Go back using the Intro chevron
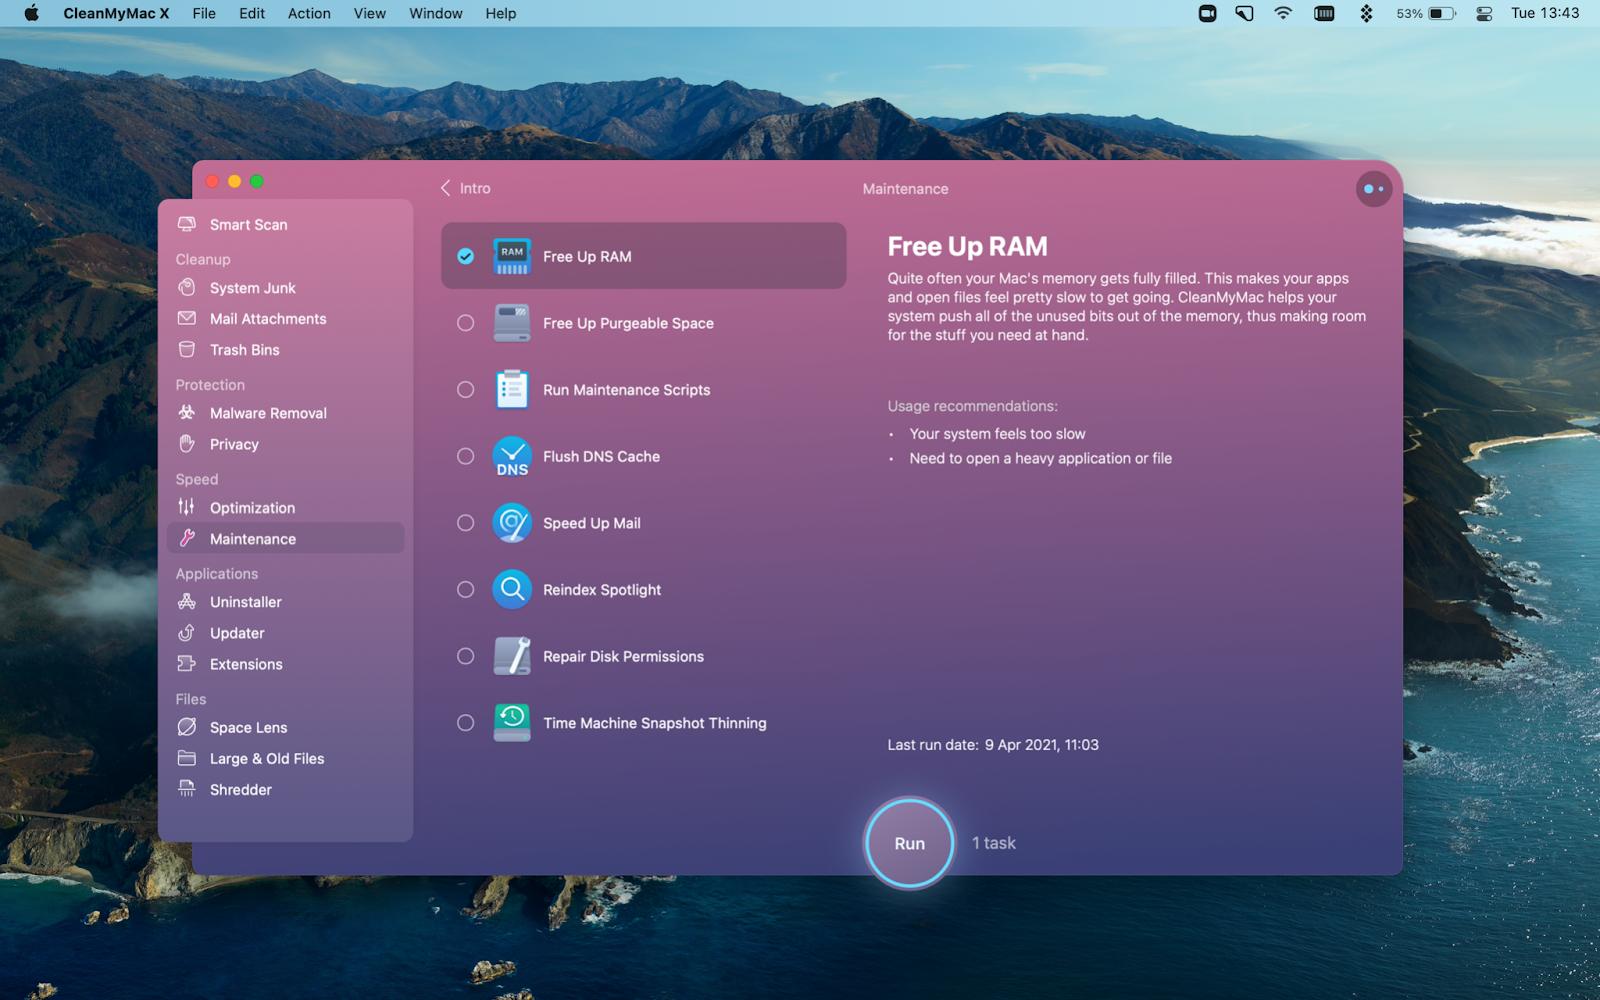The height and width of the screenshot is (1000, 1600). click(x=446, y=188)
